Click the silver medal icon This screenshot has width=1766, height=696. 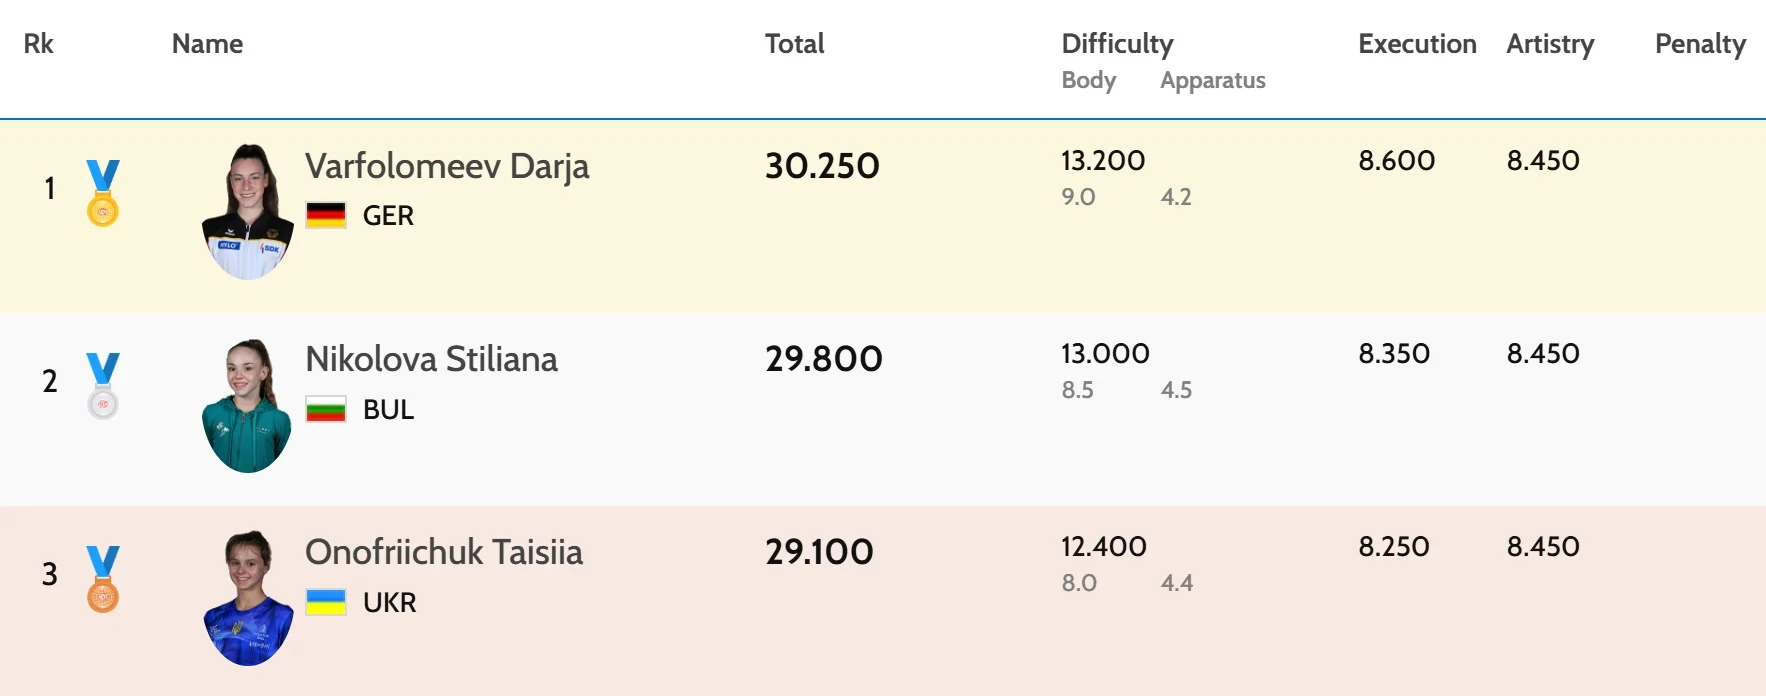[102, 386]
